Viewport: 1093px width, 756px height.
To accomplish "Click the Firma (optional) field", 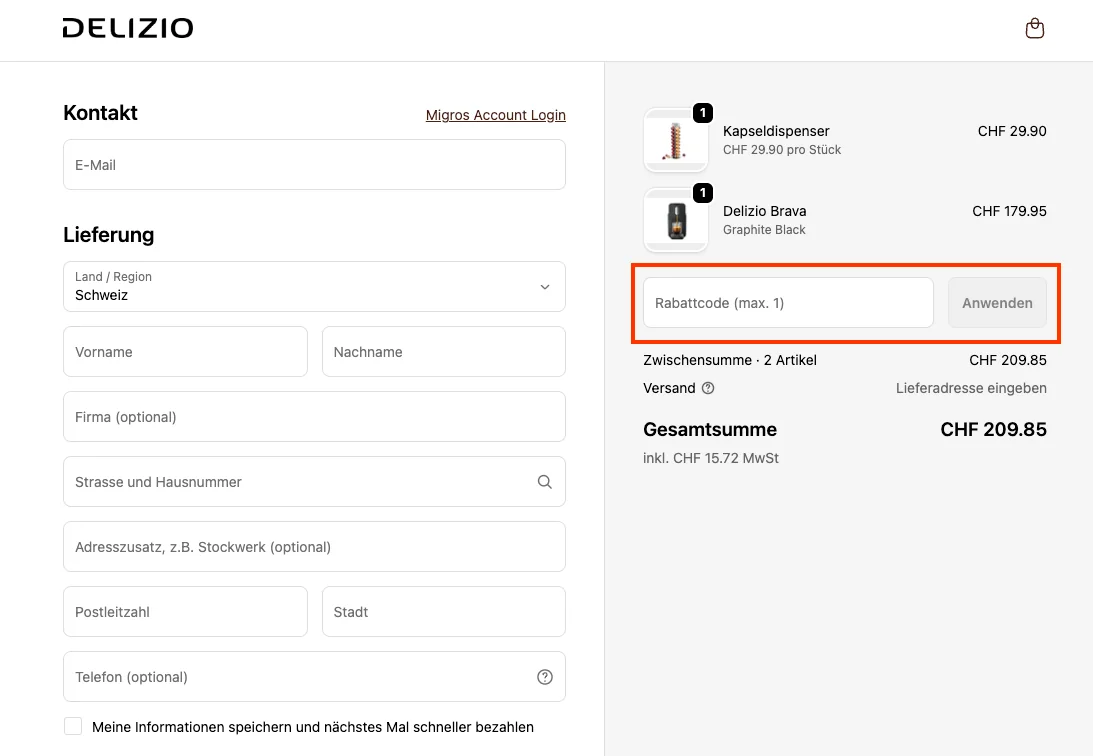I will point(314,417).
